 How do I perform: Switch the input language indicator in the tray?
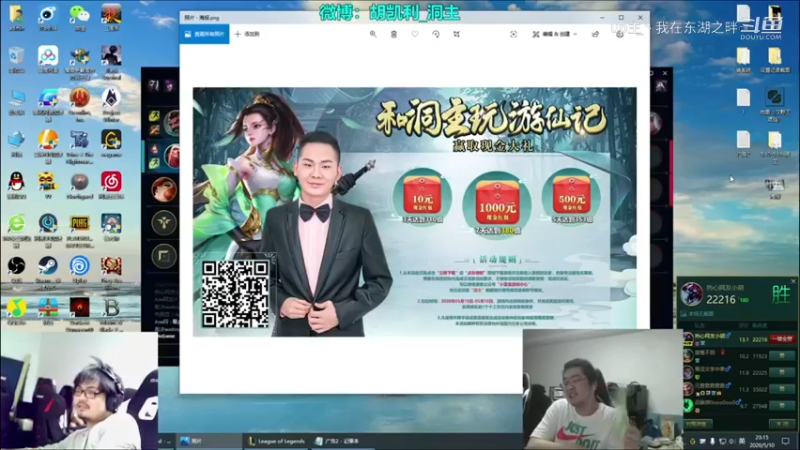coord(742,441)
